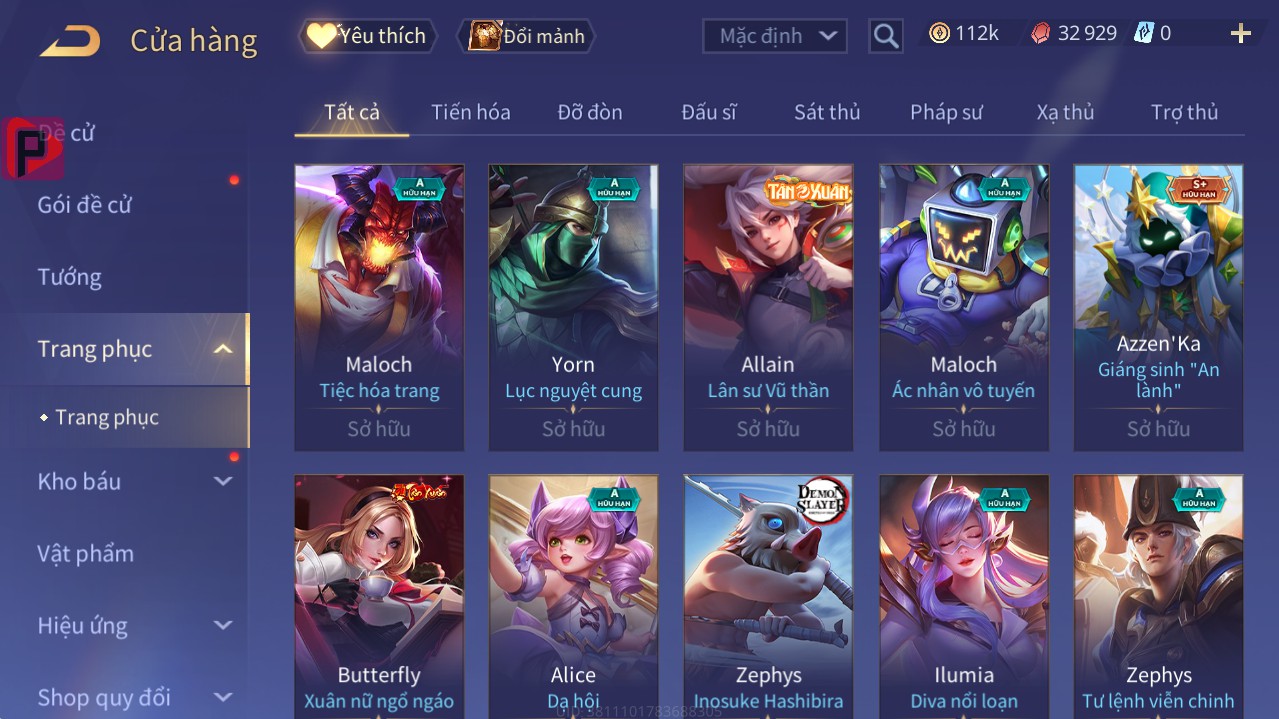The image size is (1279, 719).
Task: Open Yêu thích favorites heart button
Action: [x=367, y=36]
